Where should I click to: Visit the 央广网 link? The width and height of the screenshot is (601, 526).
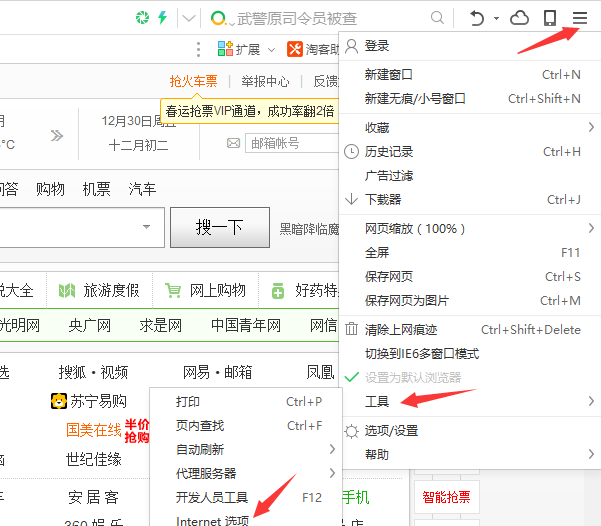pos(90,325)
